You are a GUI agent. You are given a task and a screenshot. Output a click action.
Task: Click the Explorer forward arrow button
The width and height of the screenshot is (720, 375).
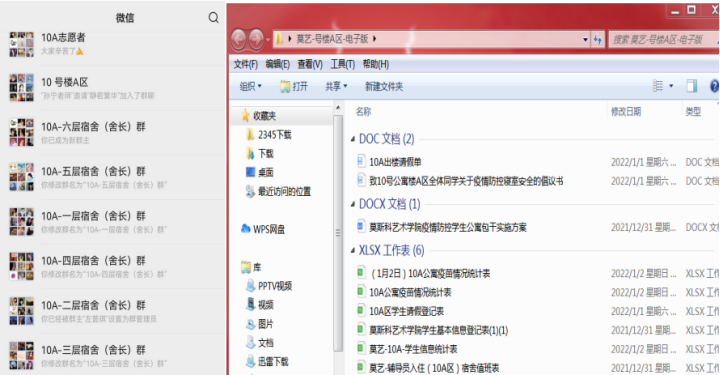tap(256, 39)
